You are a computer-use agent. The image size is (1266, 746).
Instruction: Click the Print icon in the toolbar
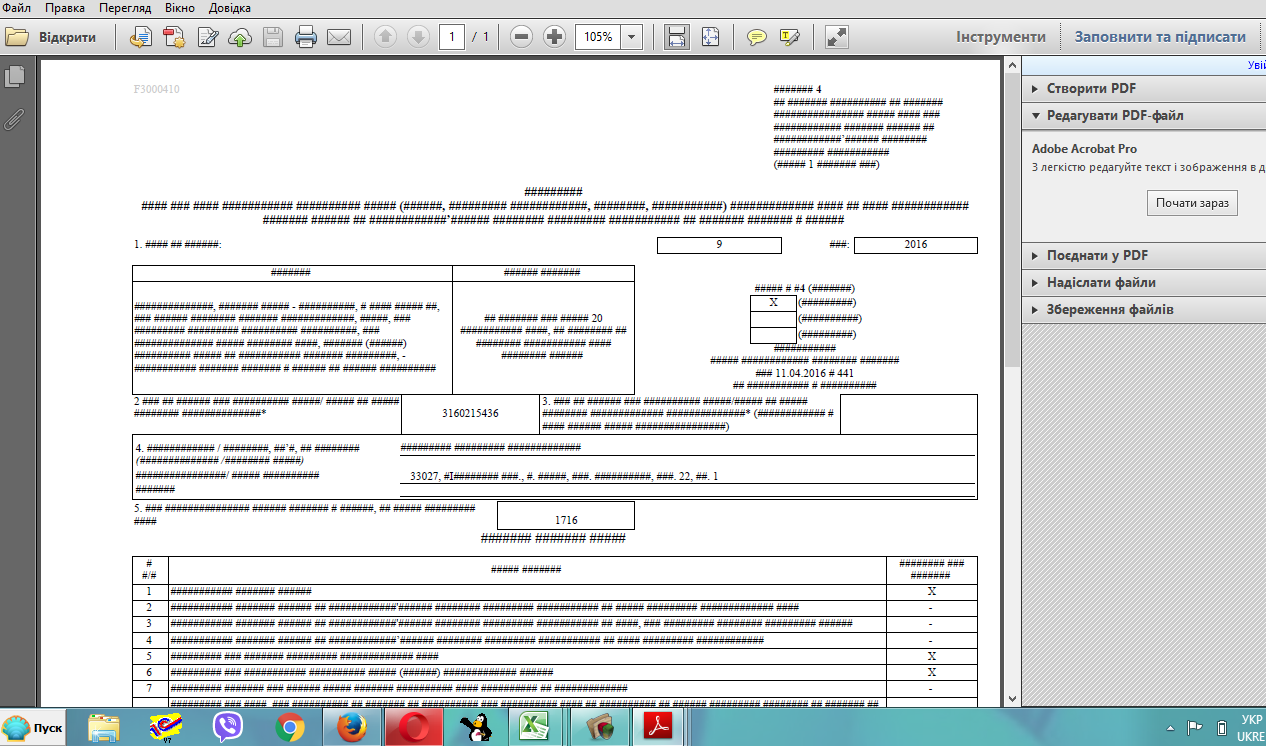tap(306, 38)
